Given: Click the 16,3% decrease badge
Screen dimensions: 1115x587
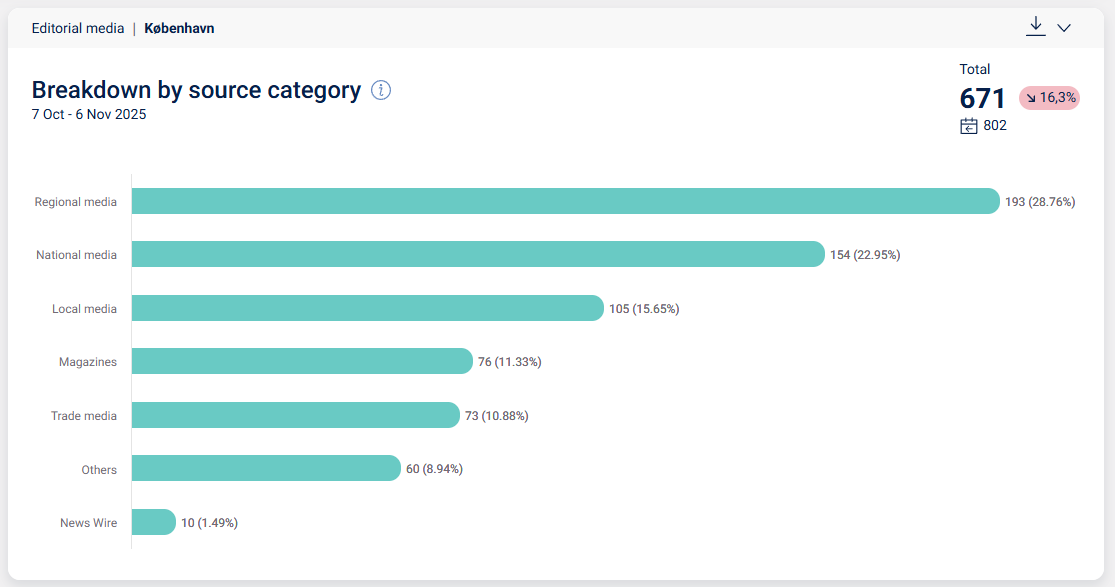Looking at the screenshot, I should coord(1049,98).
